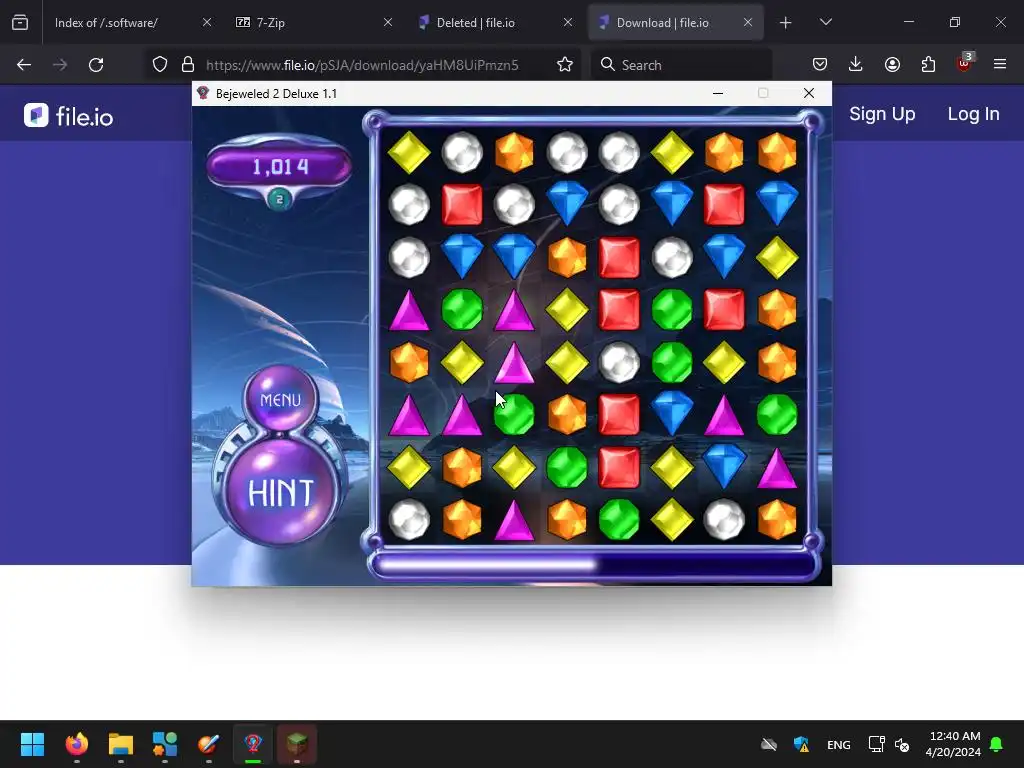Open the Bejeweled MENU button
Image resolution: width=1024 pixels, height=768 pixels.
(281, 399)
